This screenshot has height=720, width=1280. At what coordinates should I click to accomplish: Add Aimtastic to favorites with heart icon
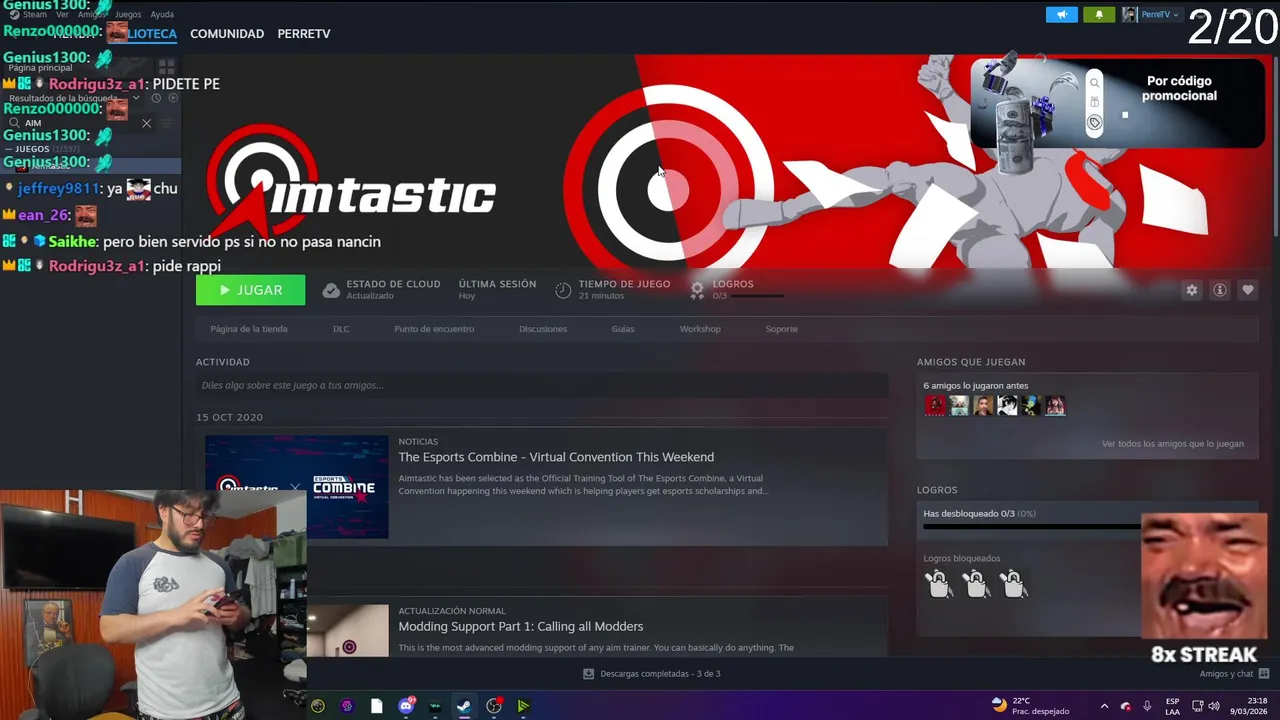pos(1247,290)
